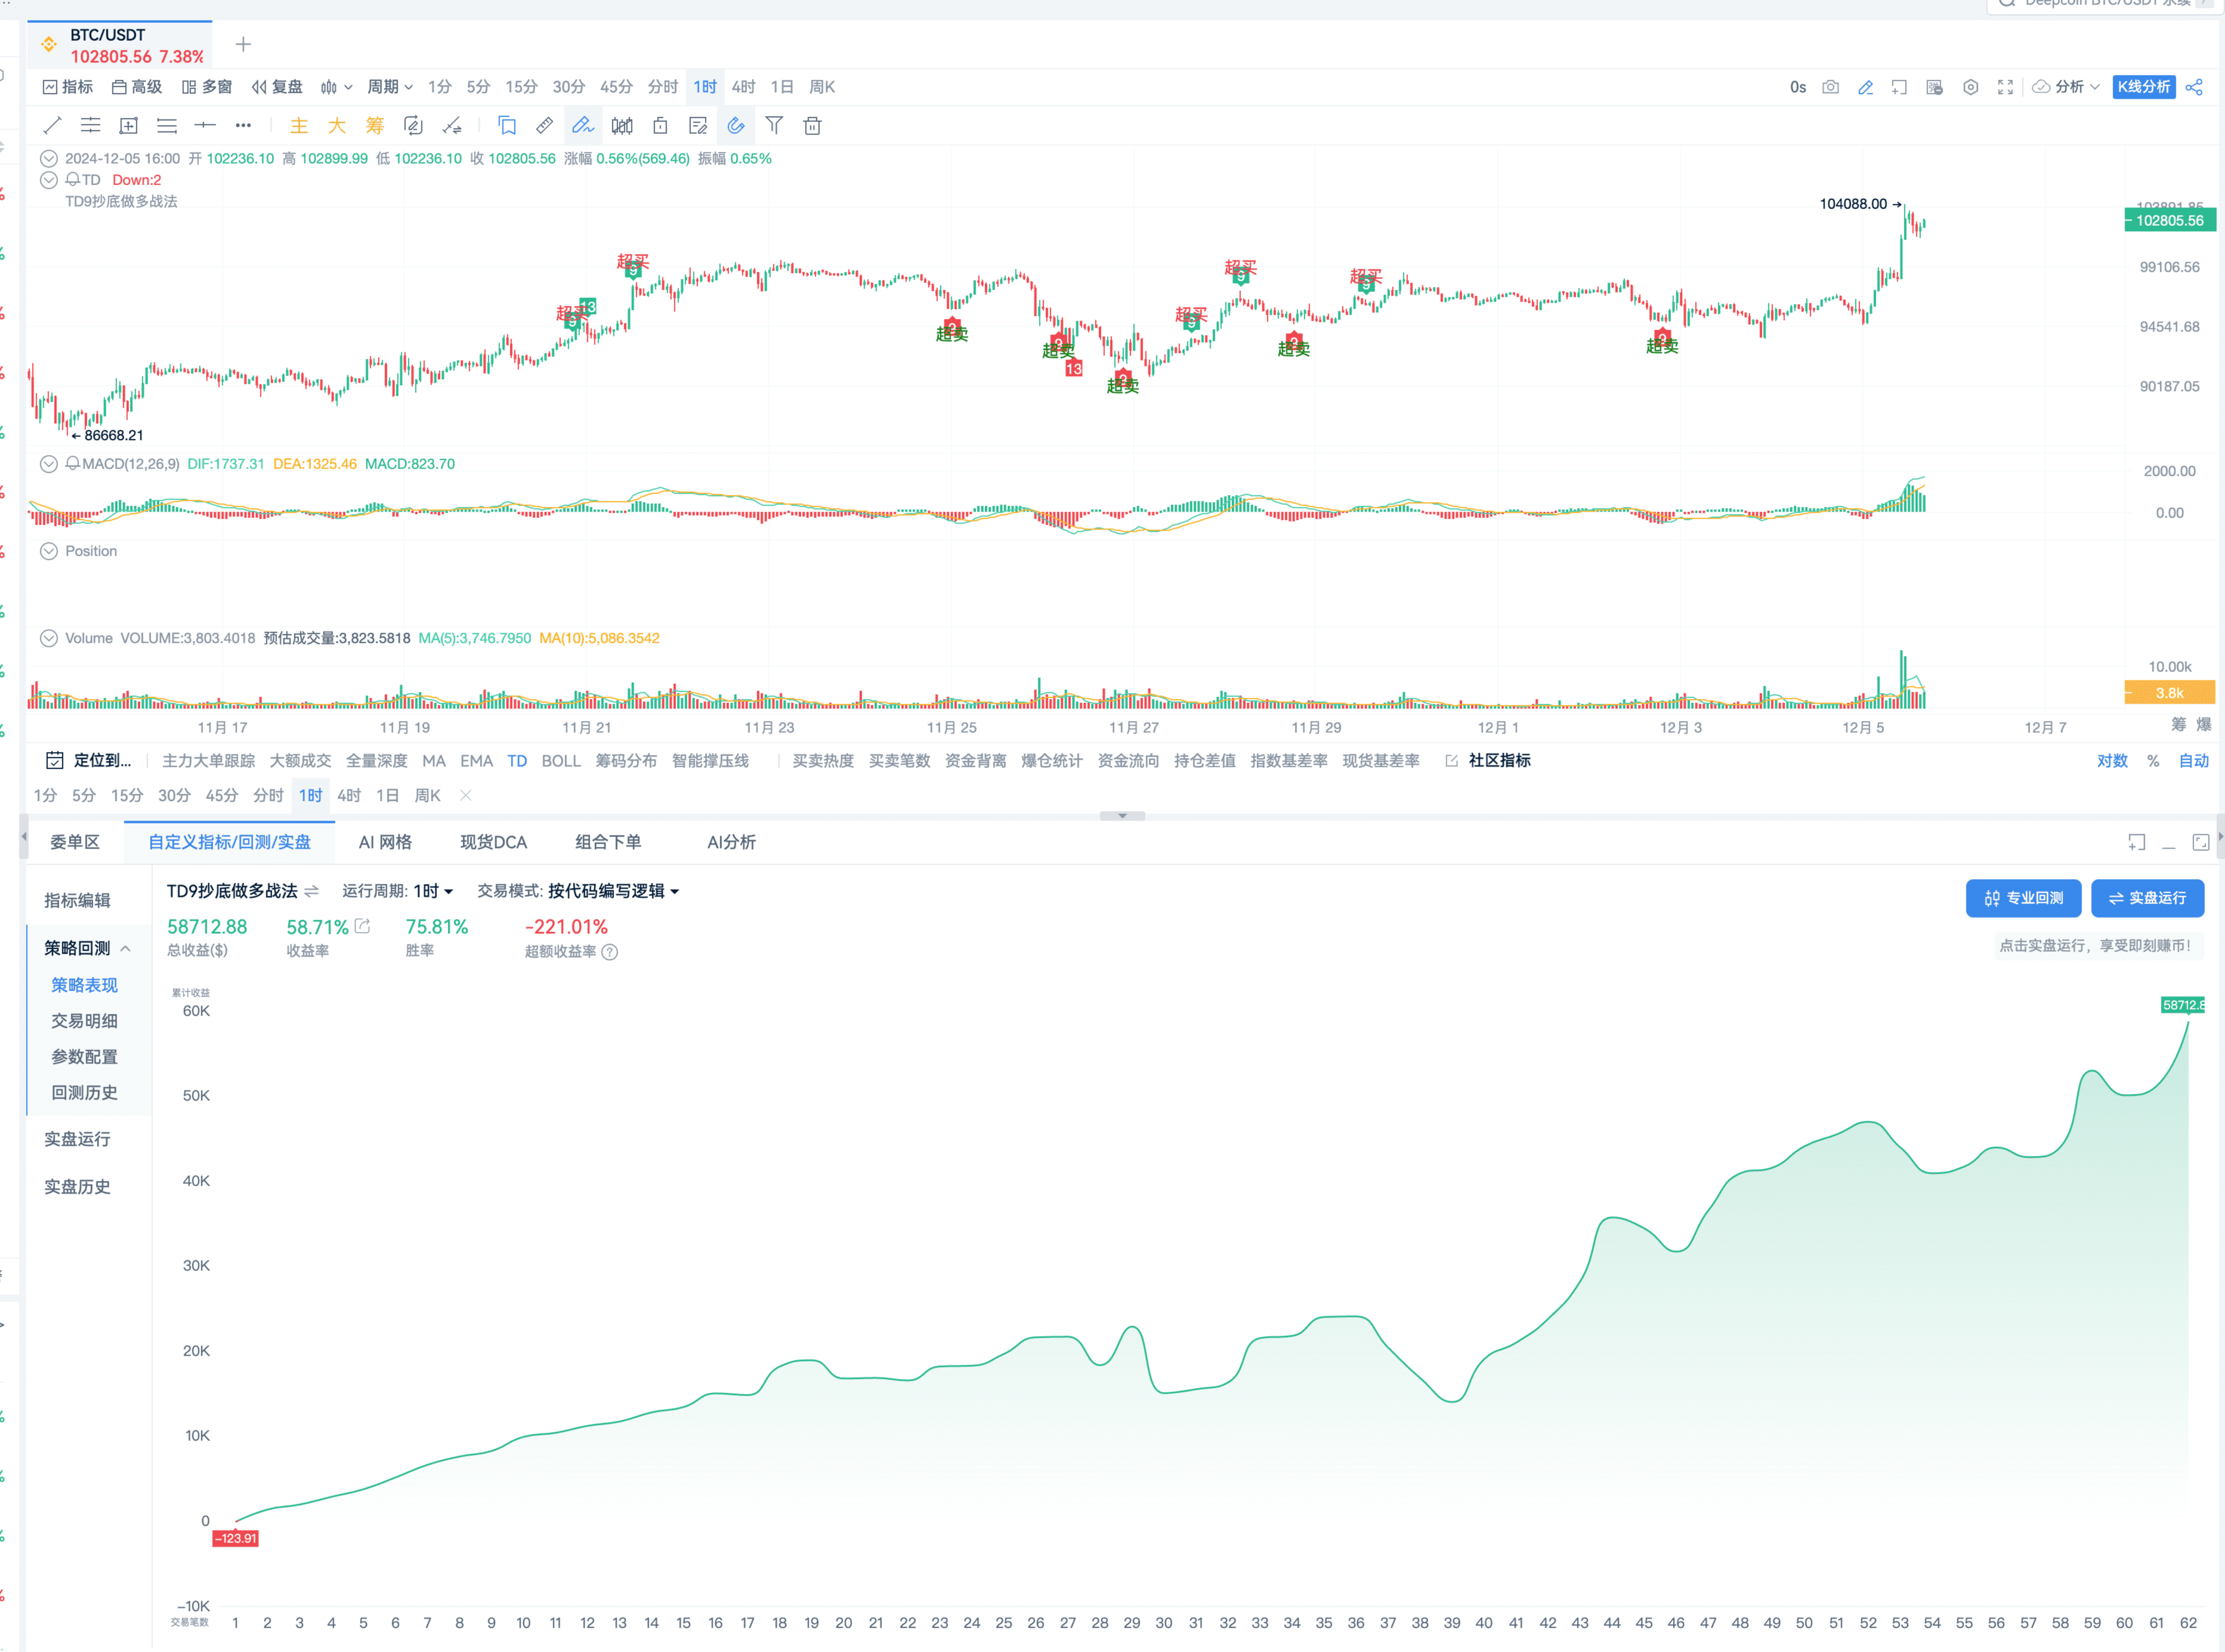Open the 高级 advanced menu
Viewport: 2225px width, 1652px height.
coord(137,87)
